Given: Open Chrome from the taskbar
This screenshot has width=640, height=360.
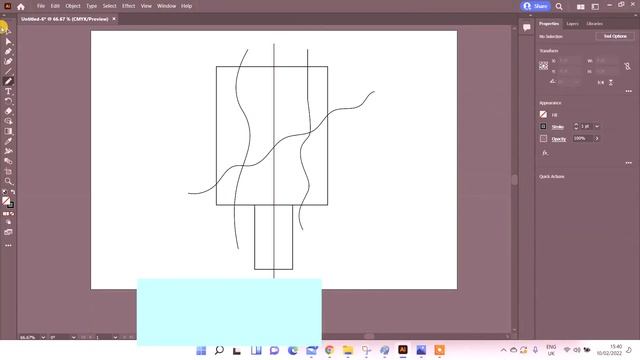Looking at the screenshot, I should (329, 350).
